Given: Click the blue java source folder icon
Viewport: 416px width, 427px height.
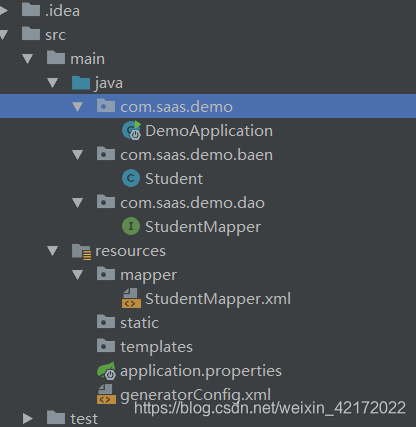Looking at the screenshot, I should pyautogui.click(x=81, y=82).
